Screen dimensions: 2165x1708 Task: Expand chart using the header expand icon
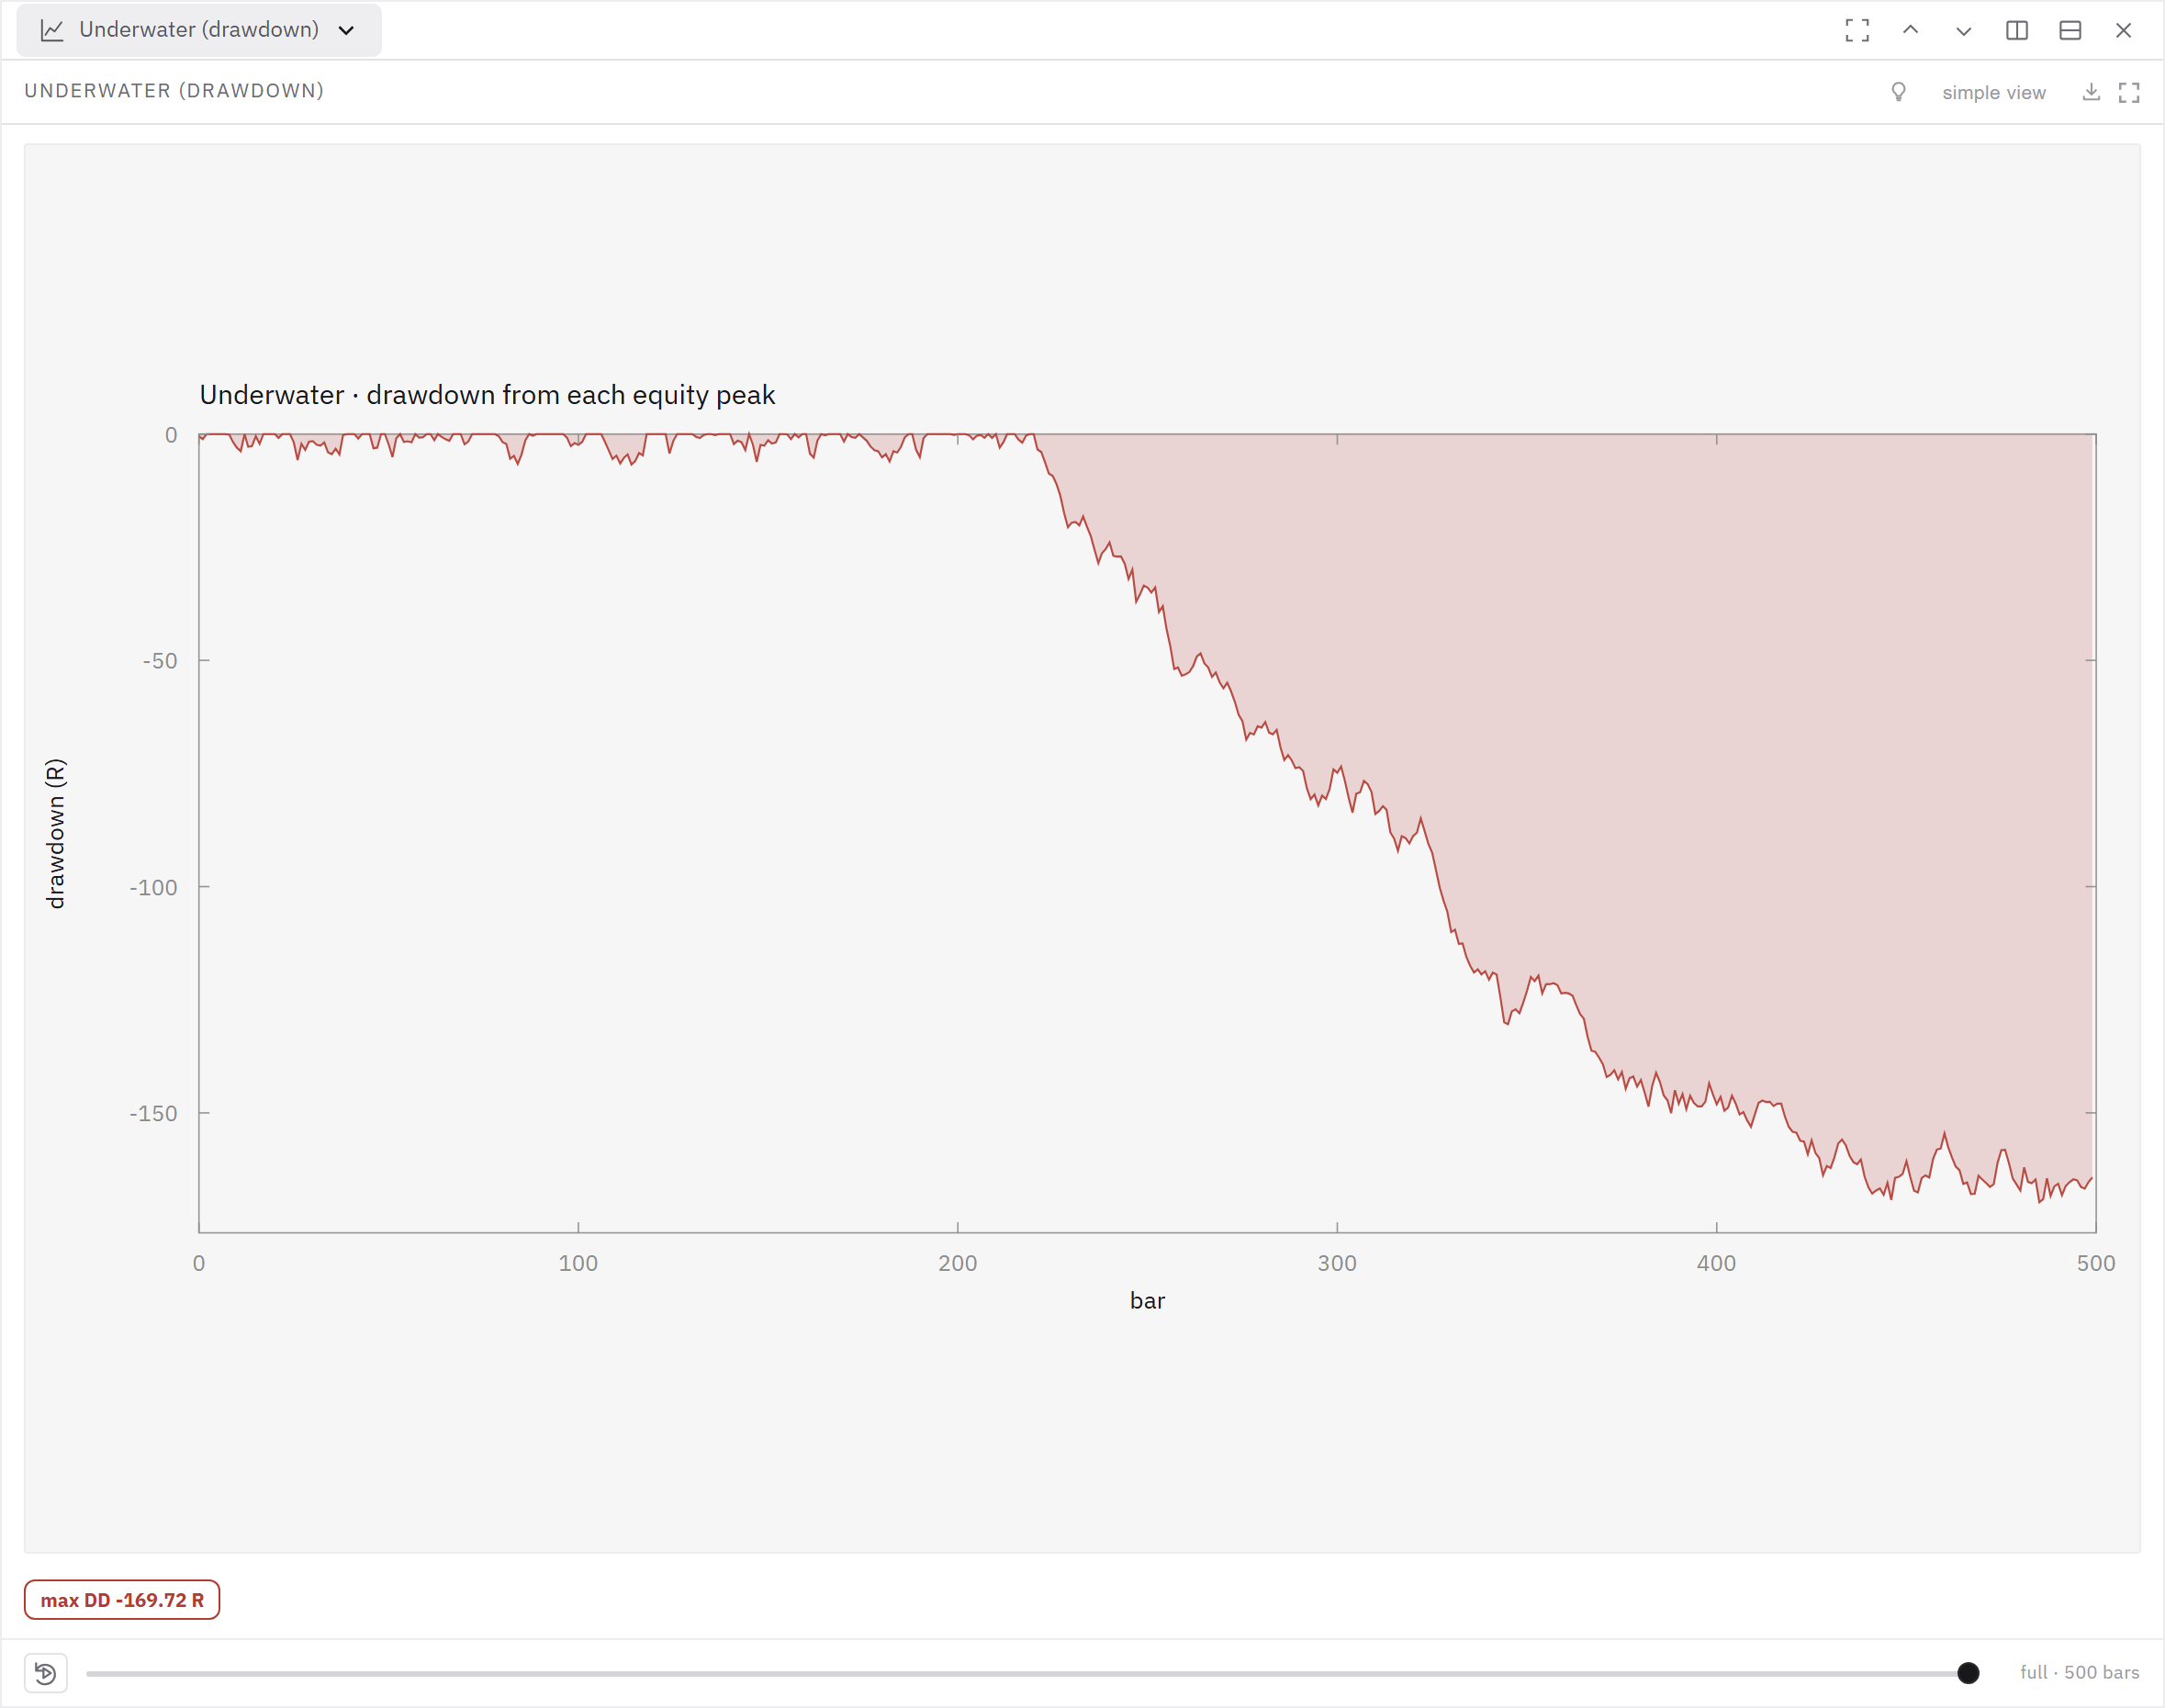[x=2129, y=92]
